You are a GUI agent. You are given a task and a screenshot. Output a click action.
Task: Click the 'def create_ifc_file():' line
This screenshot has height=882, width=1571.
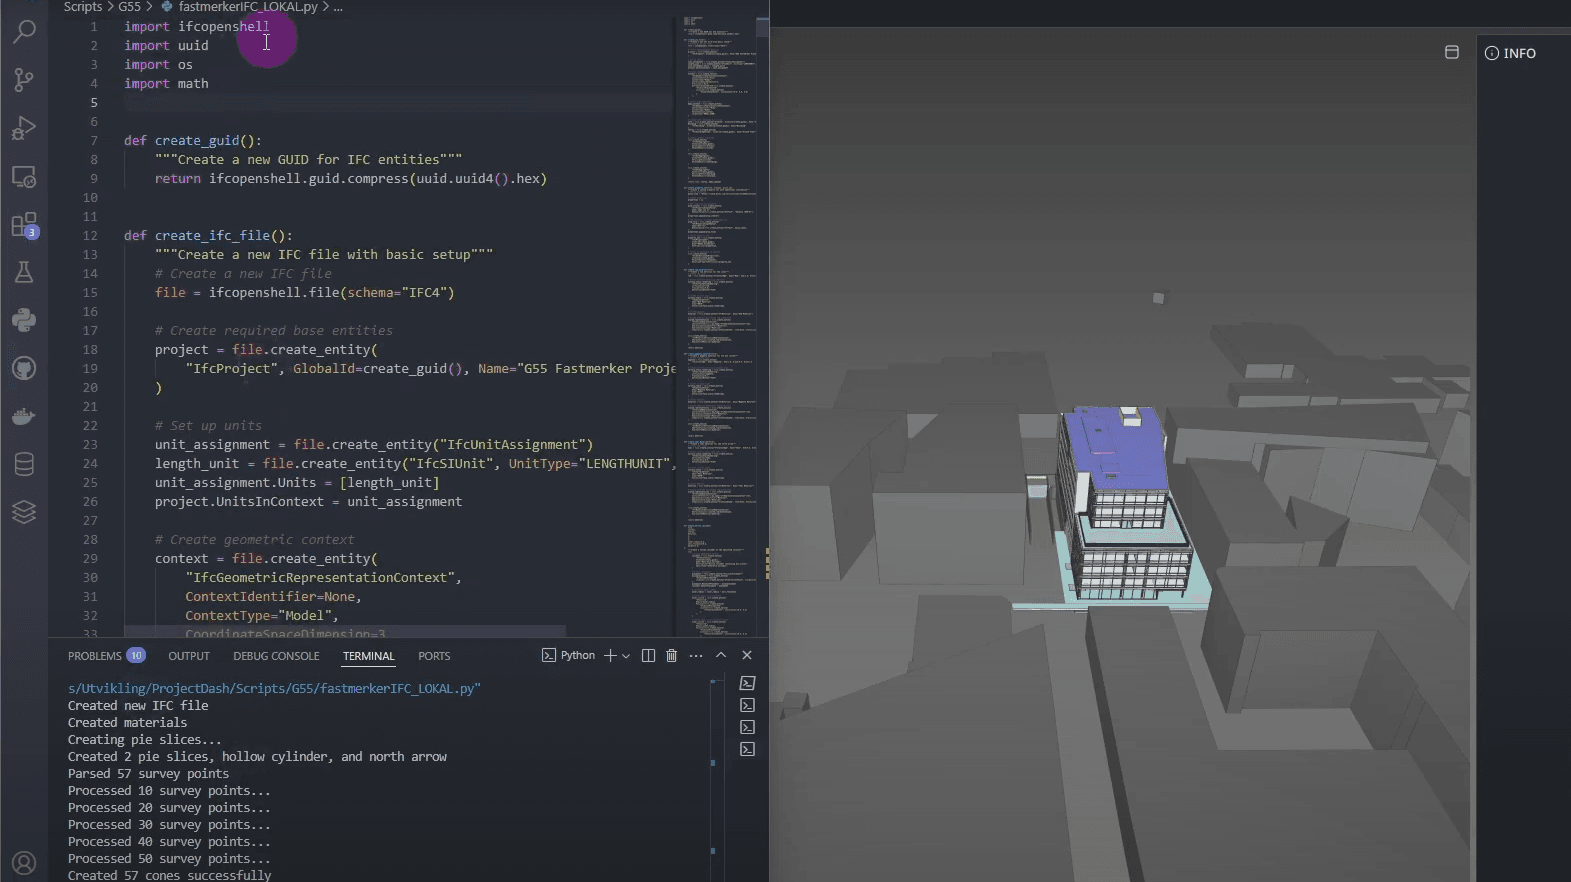coord(208,236)
